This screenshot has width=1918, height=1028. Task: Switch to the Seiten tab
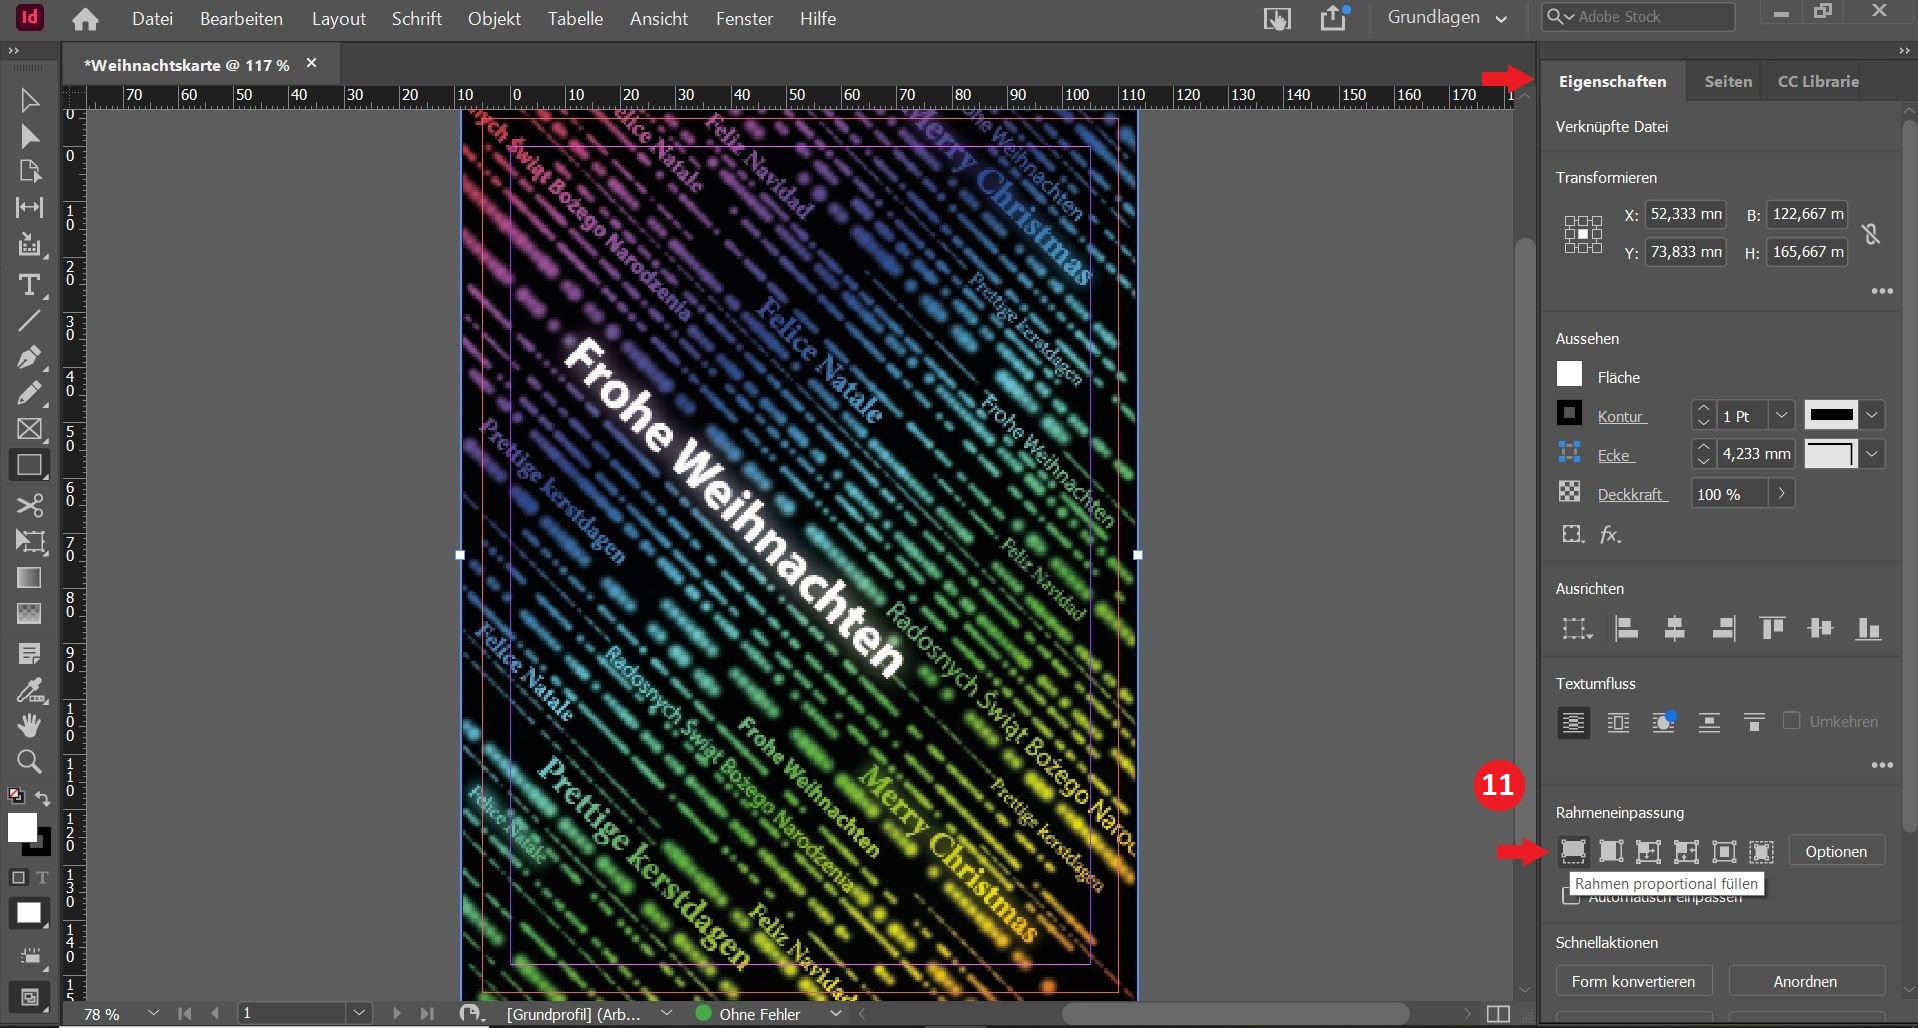1728,82
